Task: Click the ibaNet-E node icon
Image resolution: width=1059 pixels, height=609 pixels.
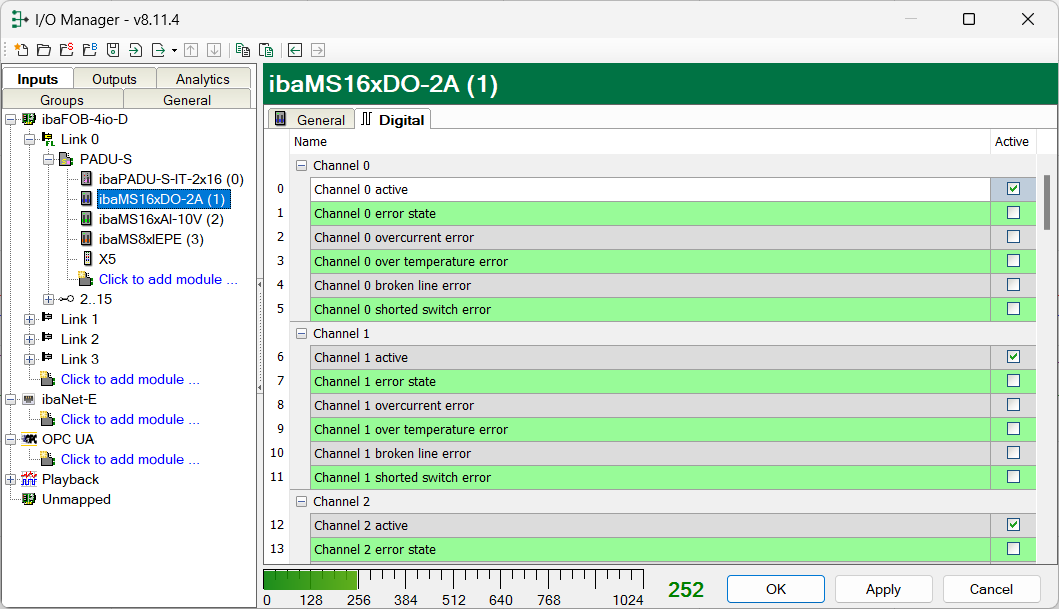Action: tap(28, 400)
